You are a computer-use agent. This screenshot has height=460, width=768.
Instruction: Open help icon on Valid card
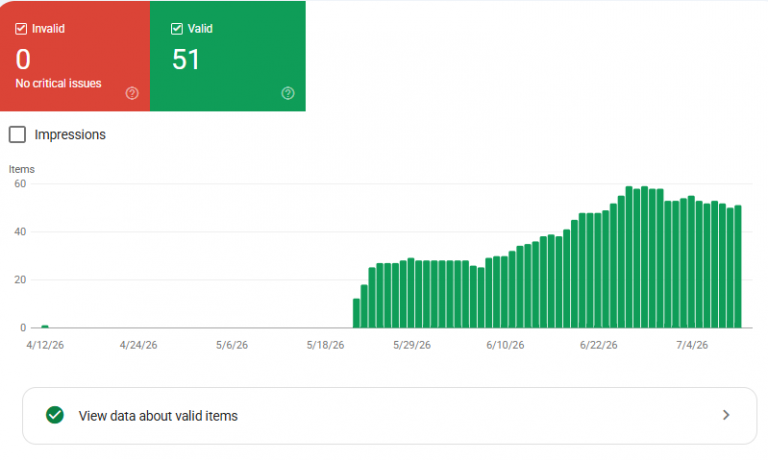click(x=288, y=93)
